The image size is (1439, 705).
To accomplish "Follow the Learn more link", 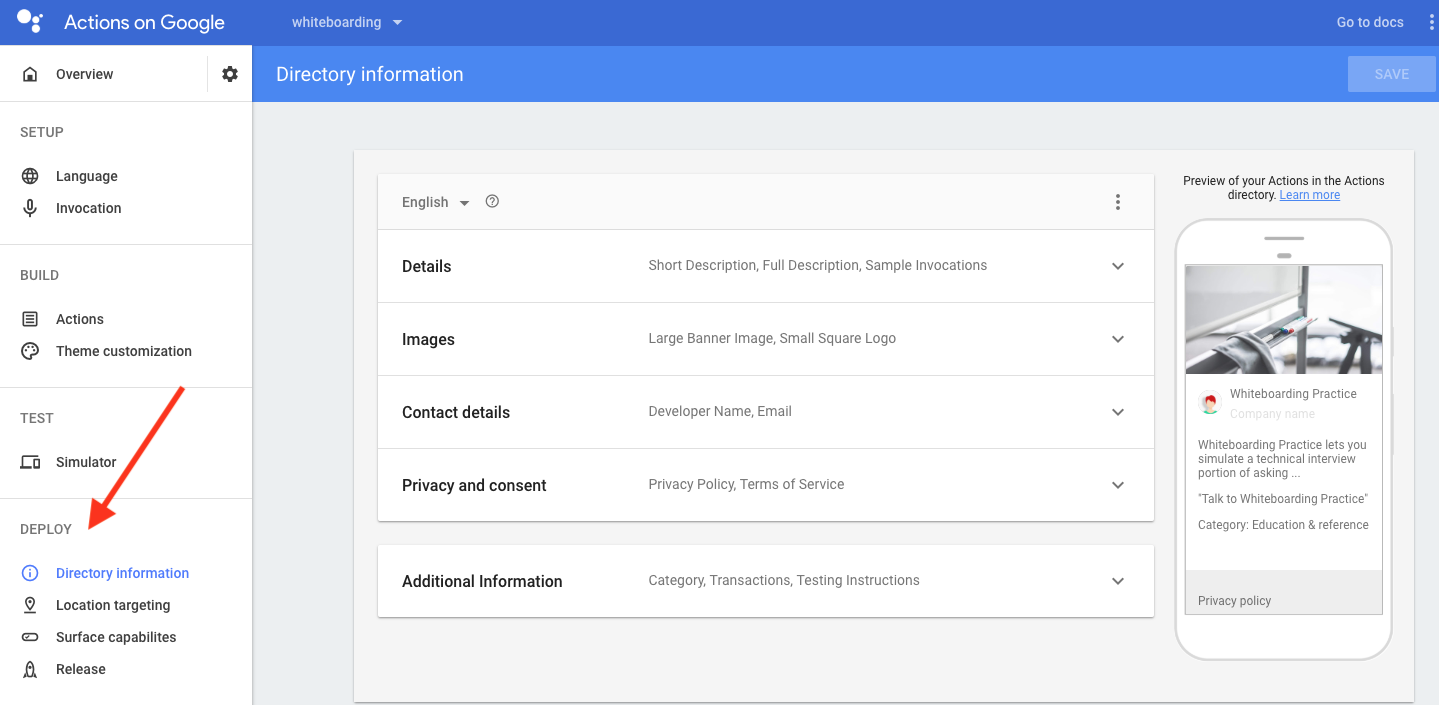I will coord(1310,195).
